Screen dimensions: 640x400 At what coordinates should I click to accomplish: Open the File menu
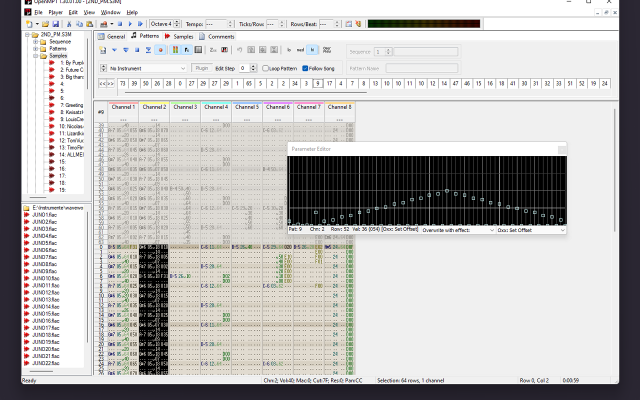[x=38, y=12]
